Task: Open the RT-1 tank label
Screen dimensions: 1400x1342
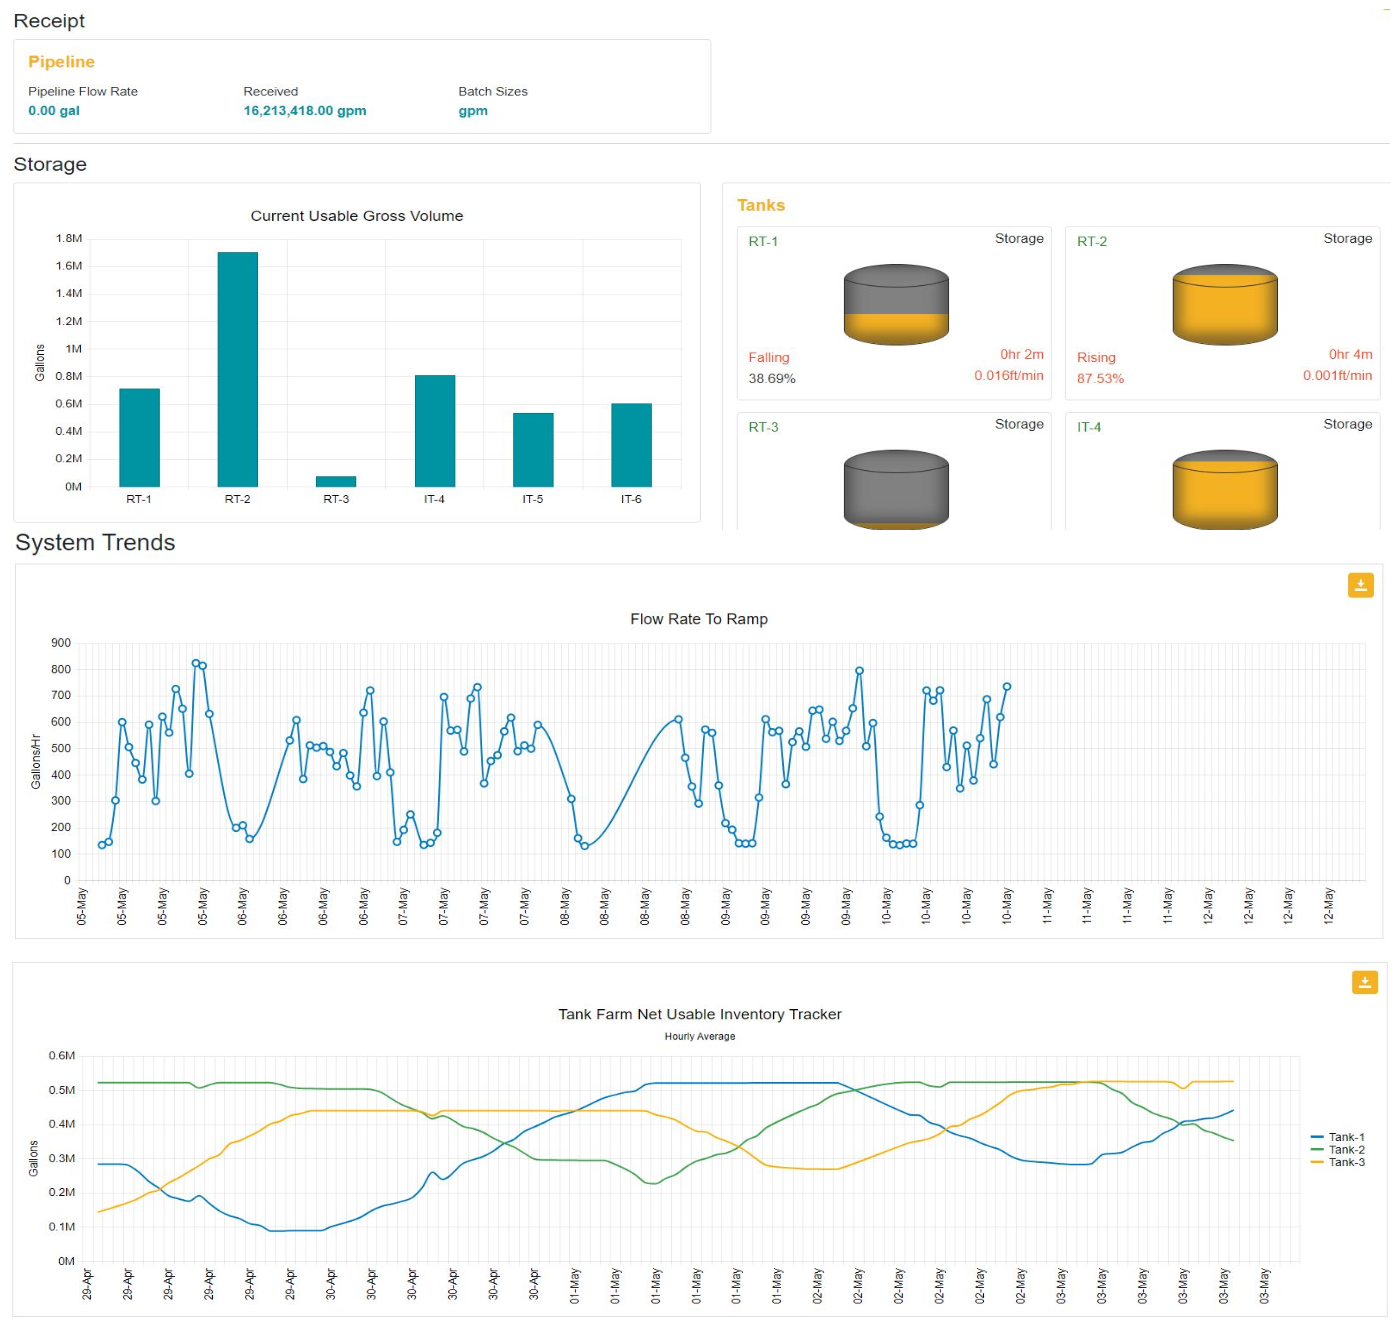Action: click(x=763, y=241)
